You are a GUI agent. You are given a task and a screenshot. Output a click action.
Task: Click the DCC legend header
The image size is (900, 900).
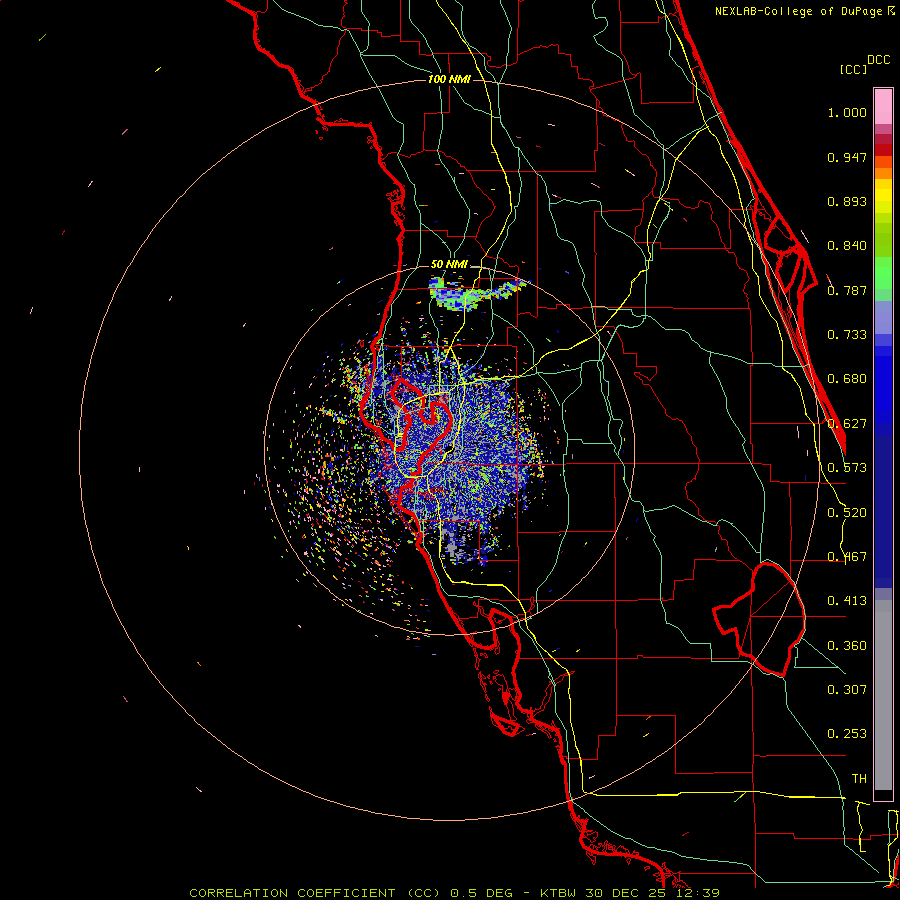click(x=878, y=60)
